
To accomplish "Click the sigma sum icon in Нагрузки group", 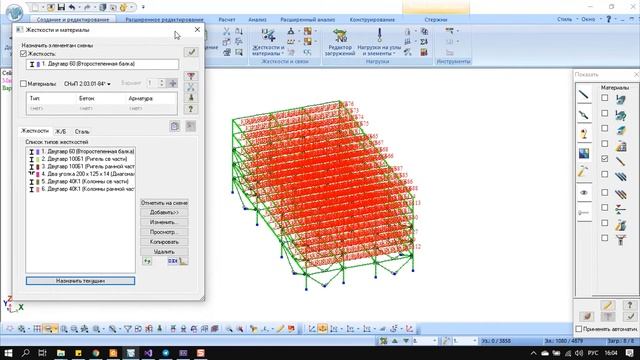I will click(x=424, y=42).
